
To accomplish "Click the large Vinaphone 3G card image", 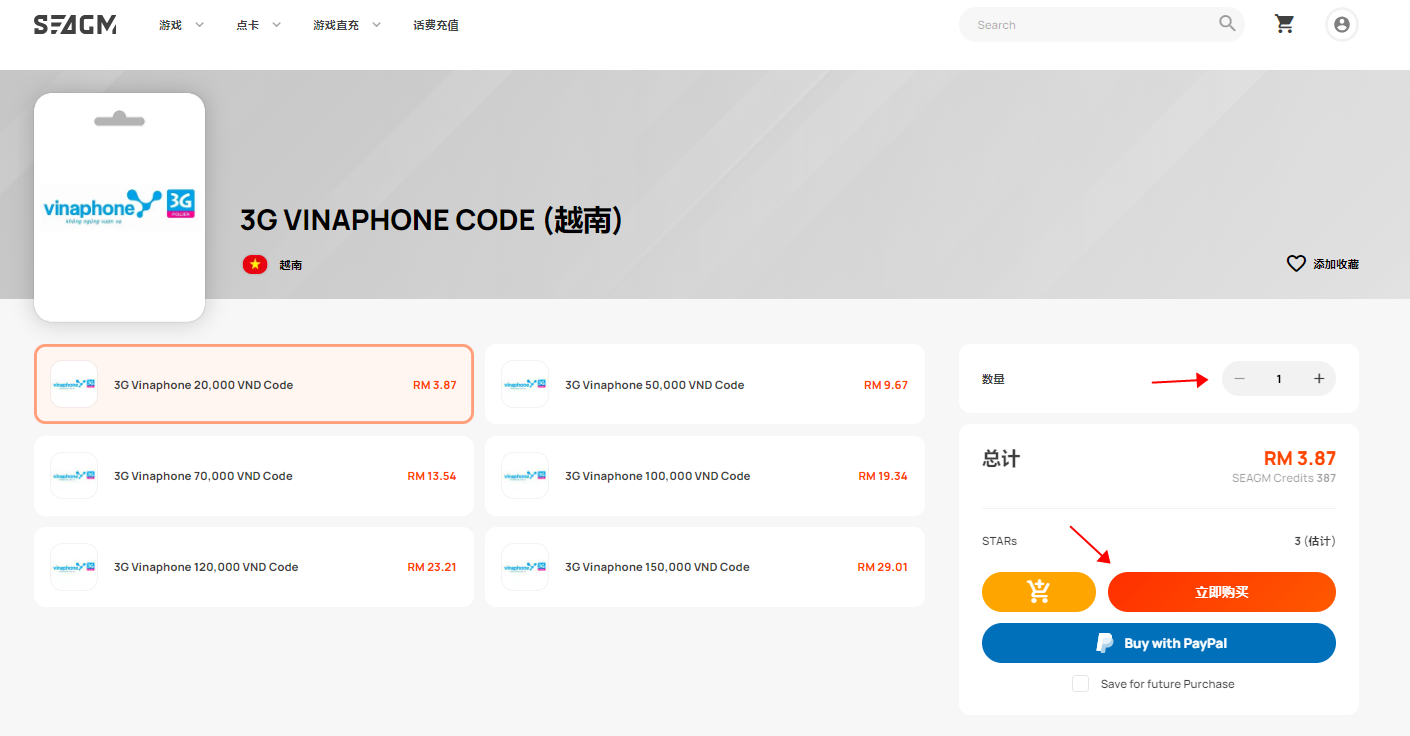I will pos(120,207).
